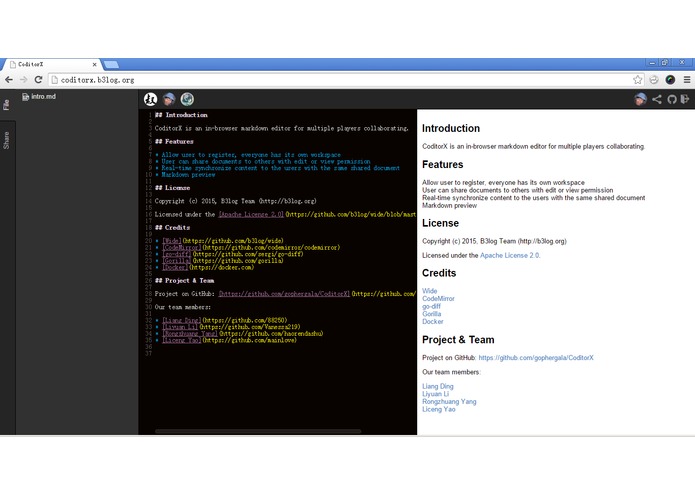695x494 pixels.
Task: Click the logout door icon
Action: point(685,99)
